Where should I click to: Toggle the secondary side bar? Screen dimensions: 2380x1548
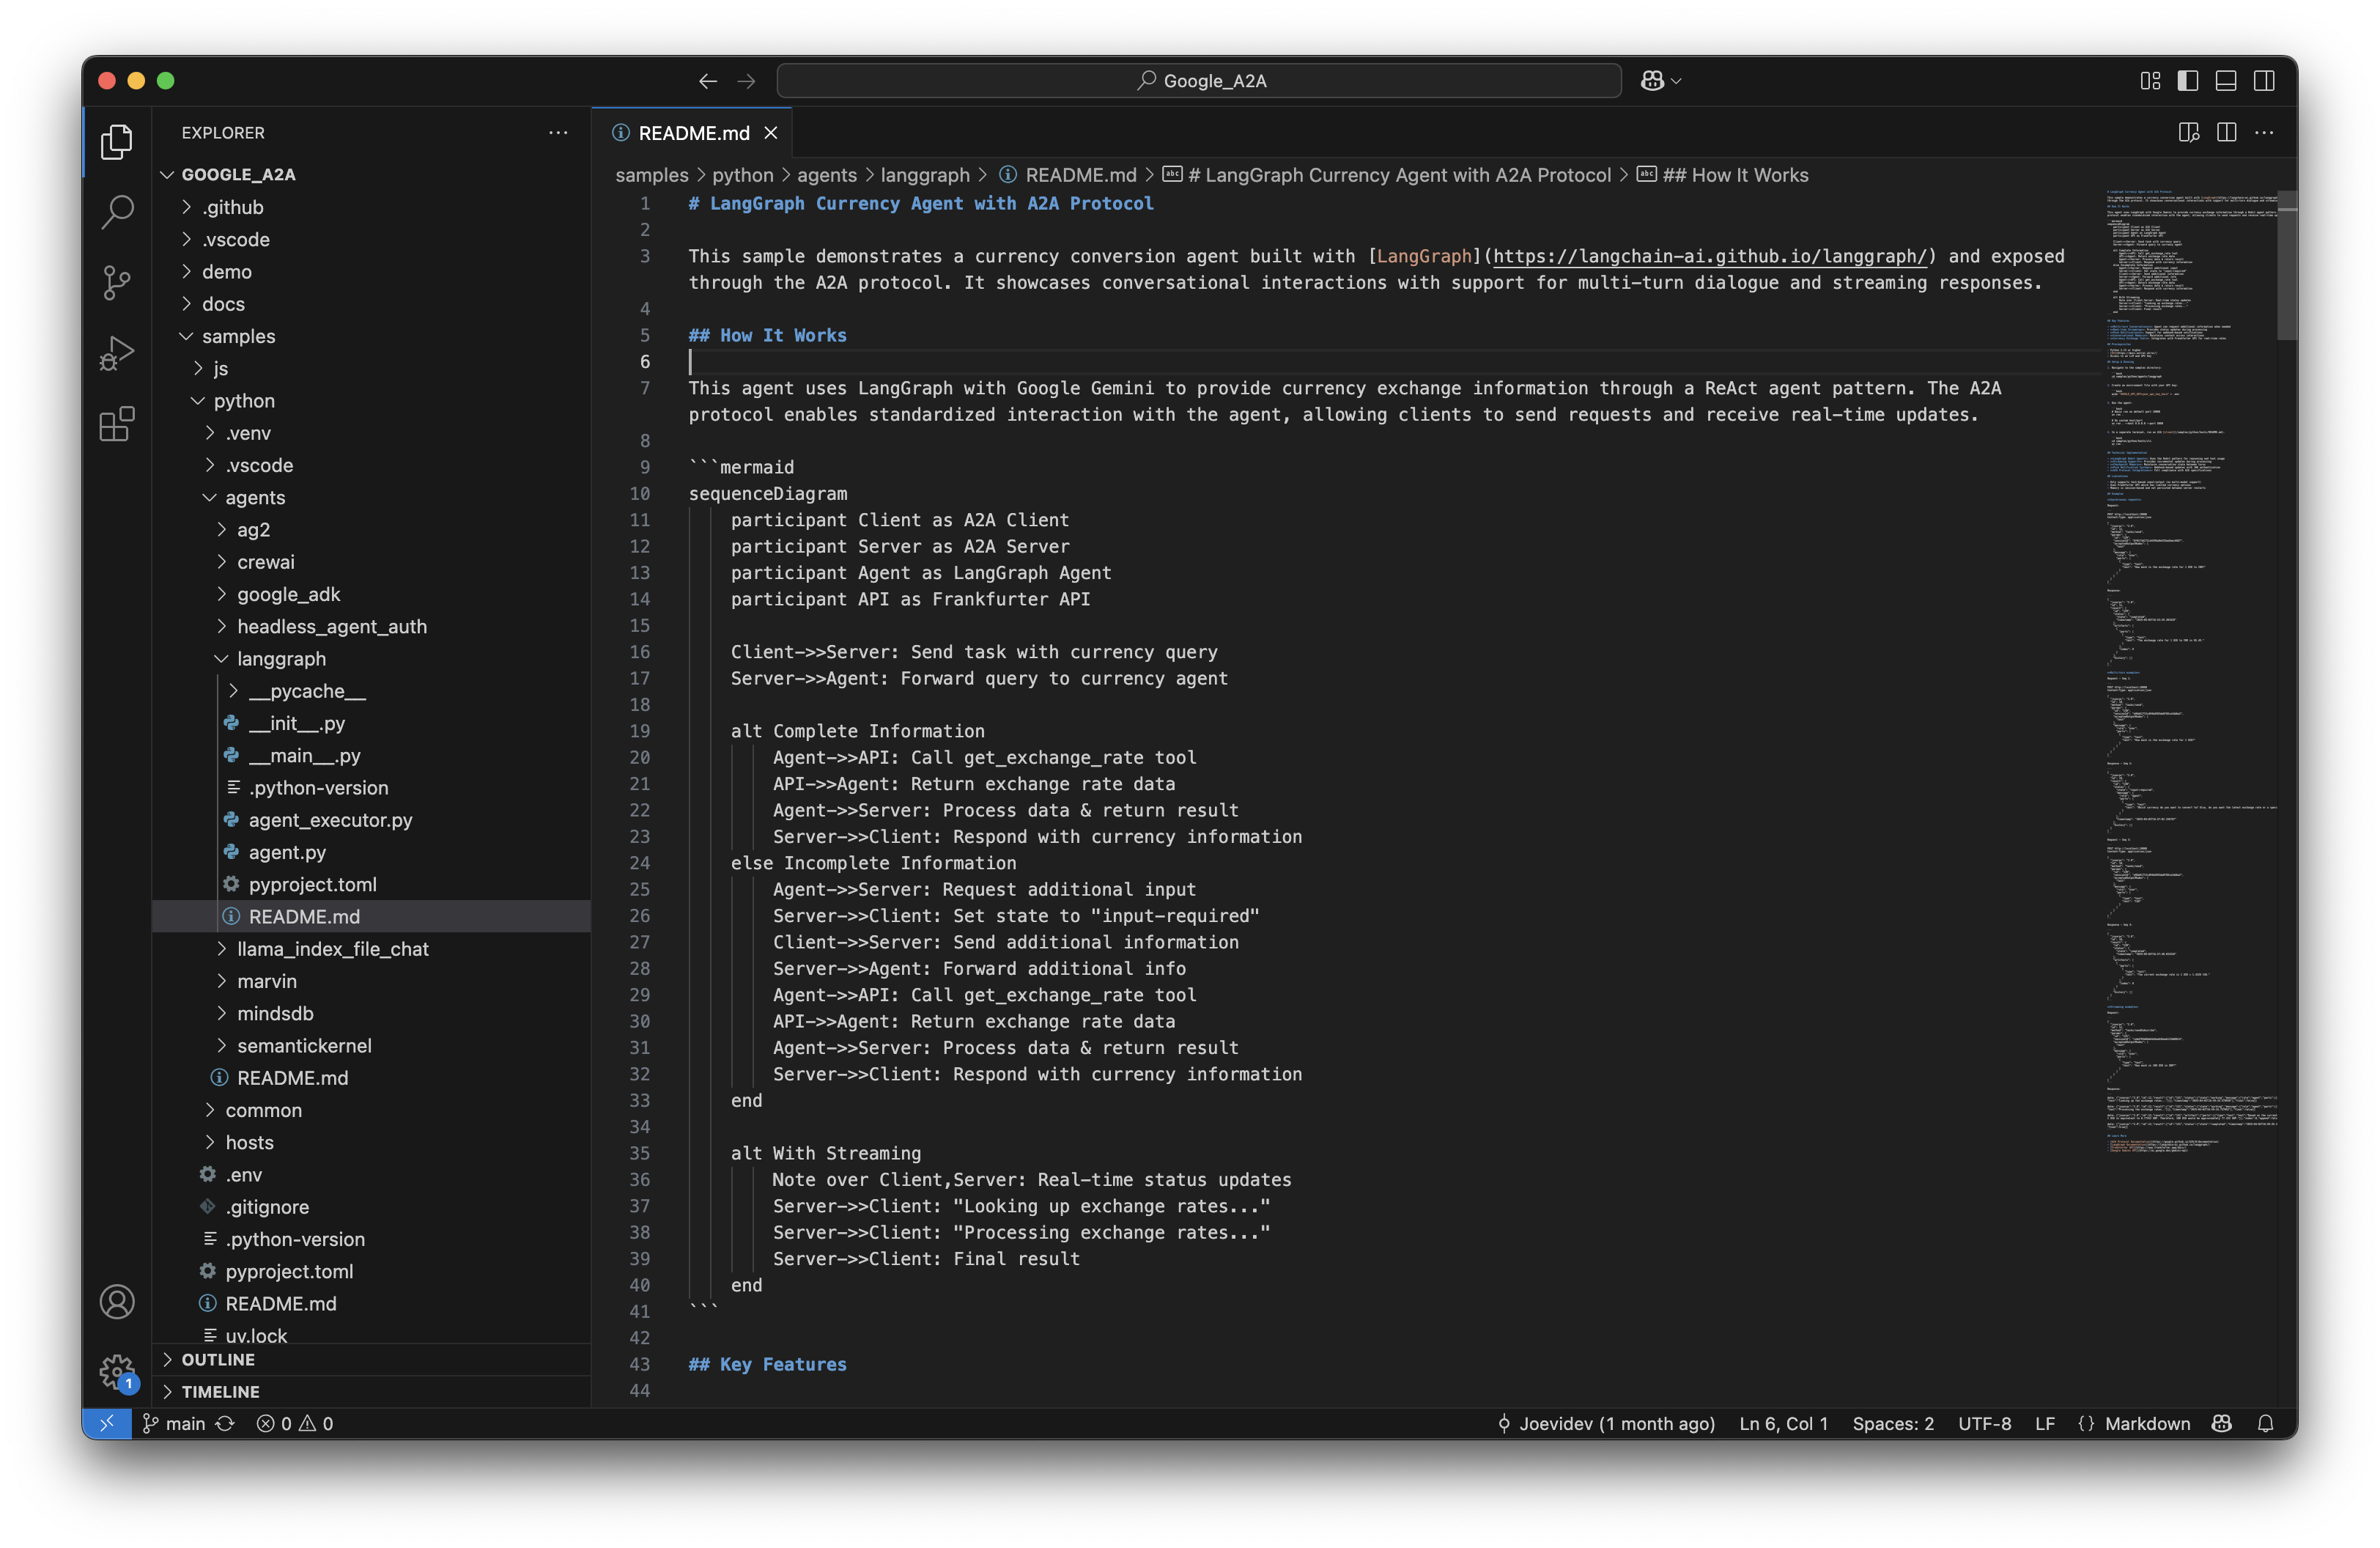click(2264, 81)
